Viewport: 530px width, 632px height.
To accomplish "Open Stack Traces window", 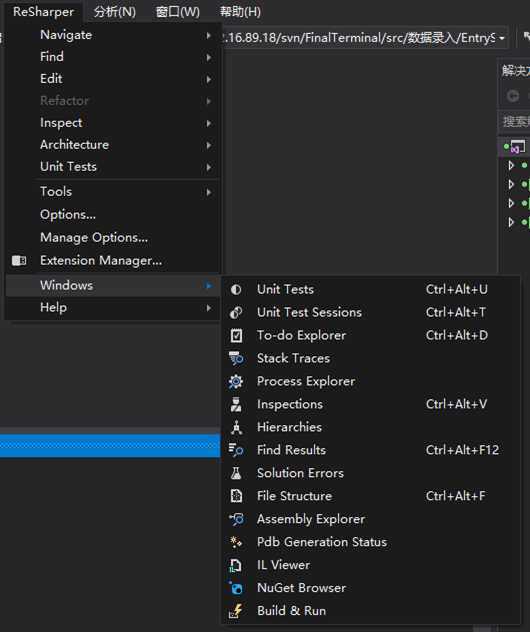I will coord(371,358).
